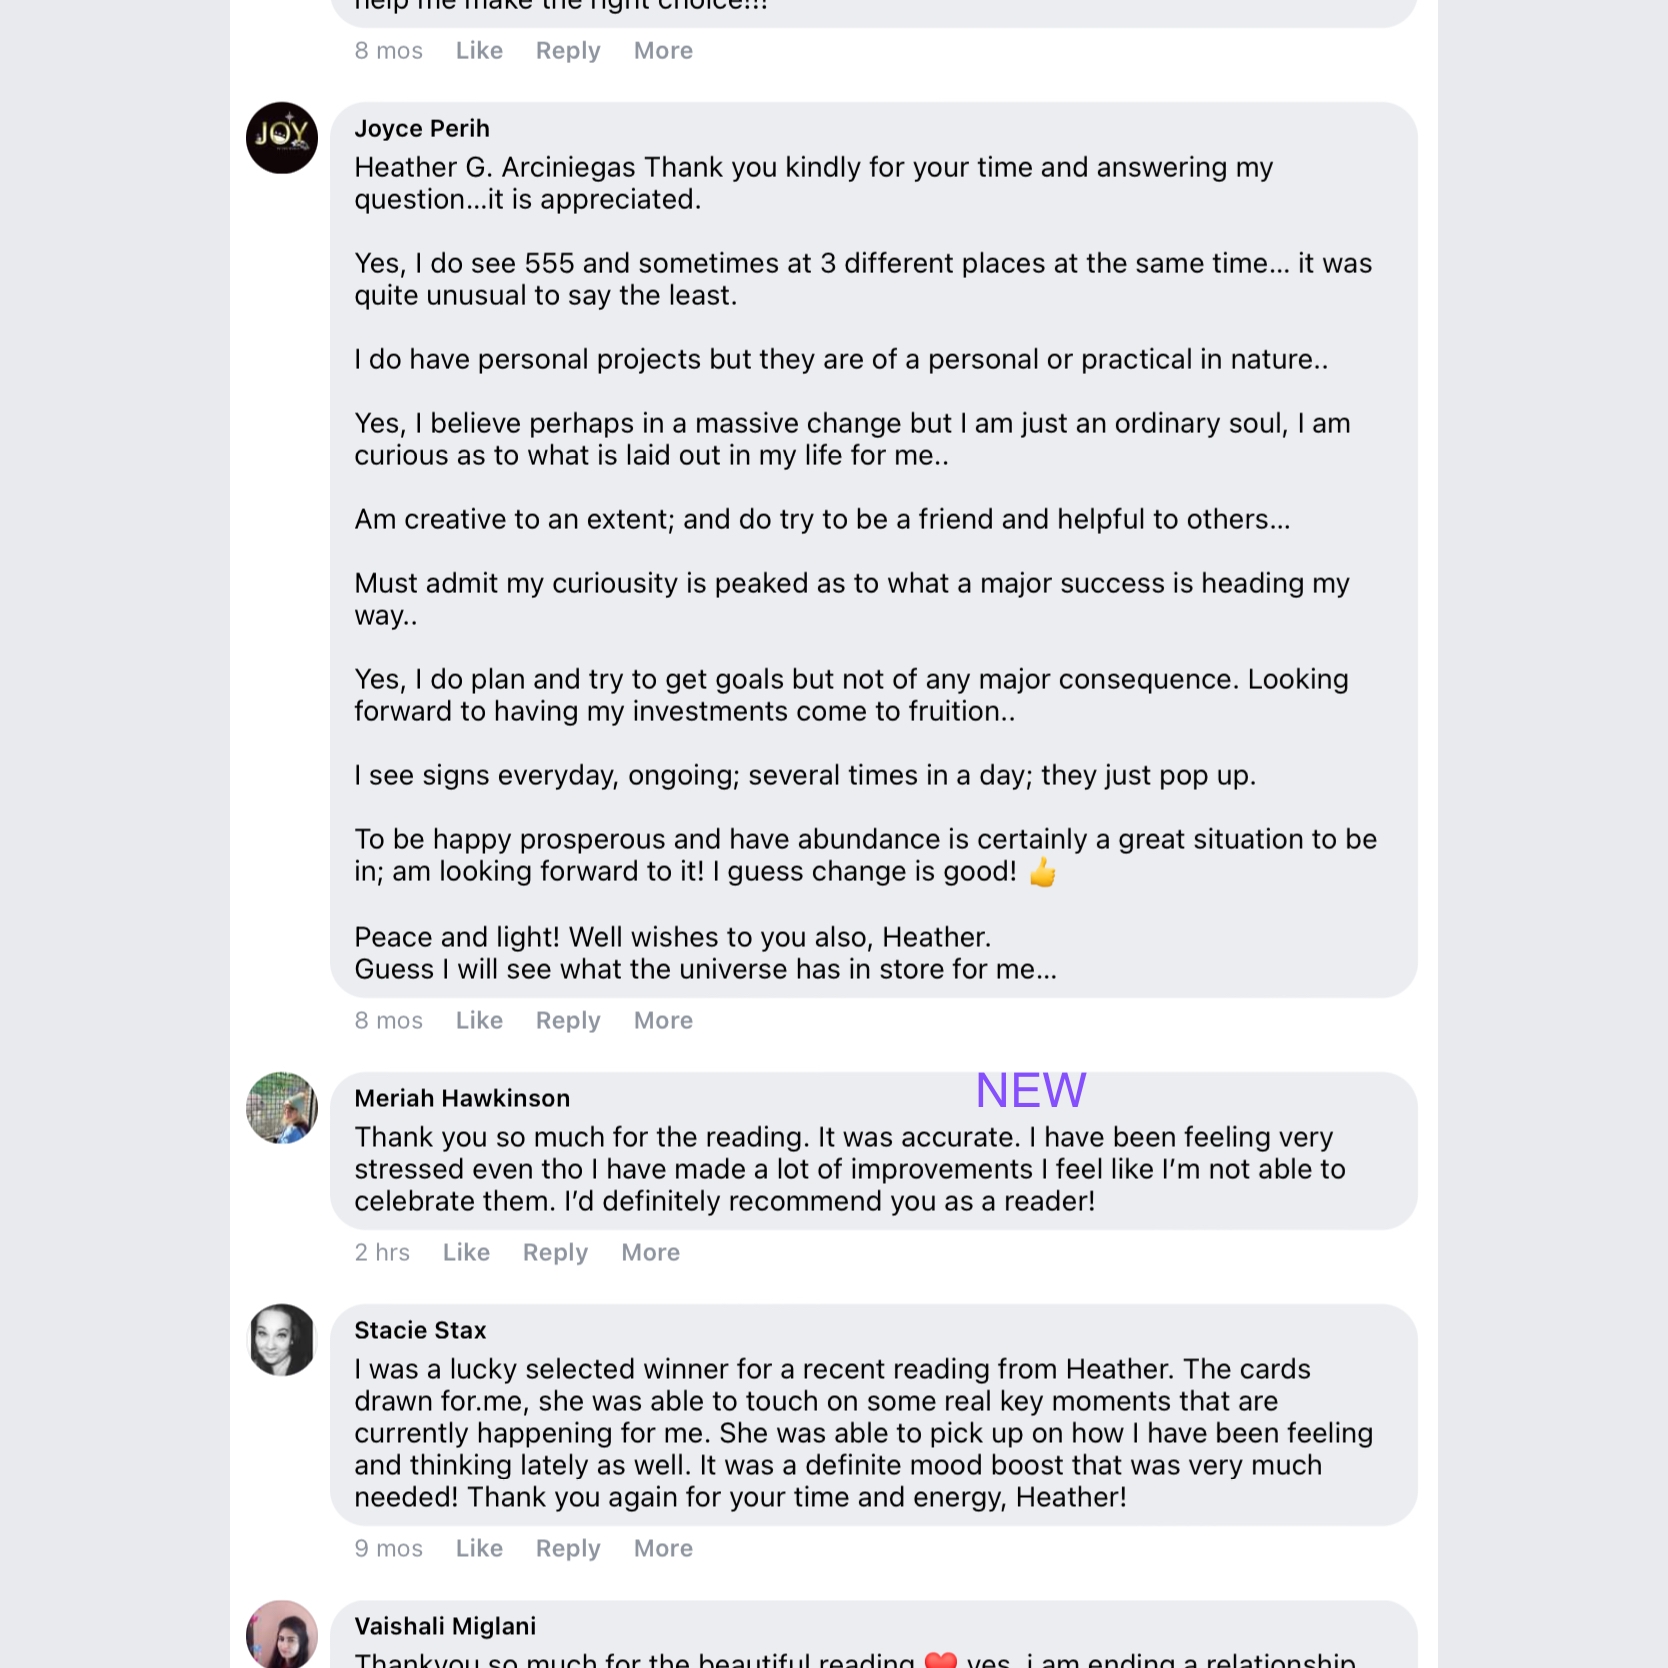Open Joyce Perih's JOY profile picture

click(282, 138)
